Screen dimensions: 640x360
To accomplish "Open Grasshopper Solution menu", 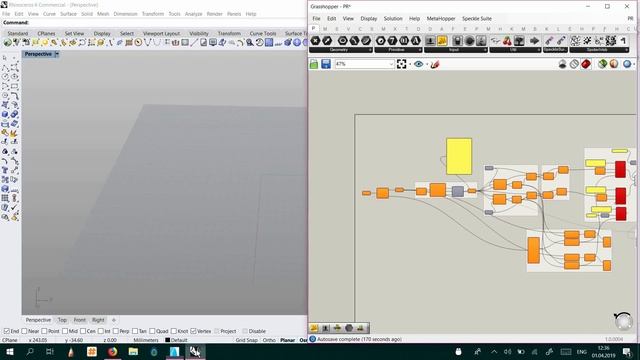I will pos(393,18).
